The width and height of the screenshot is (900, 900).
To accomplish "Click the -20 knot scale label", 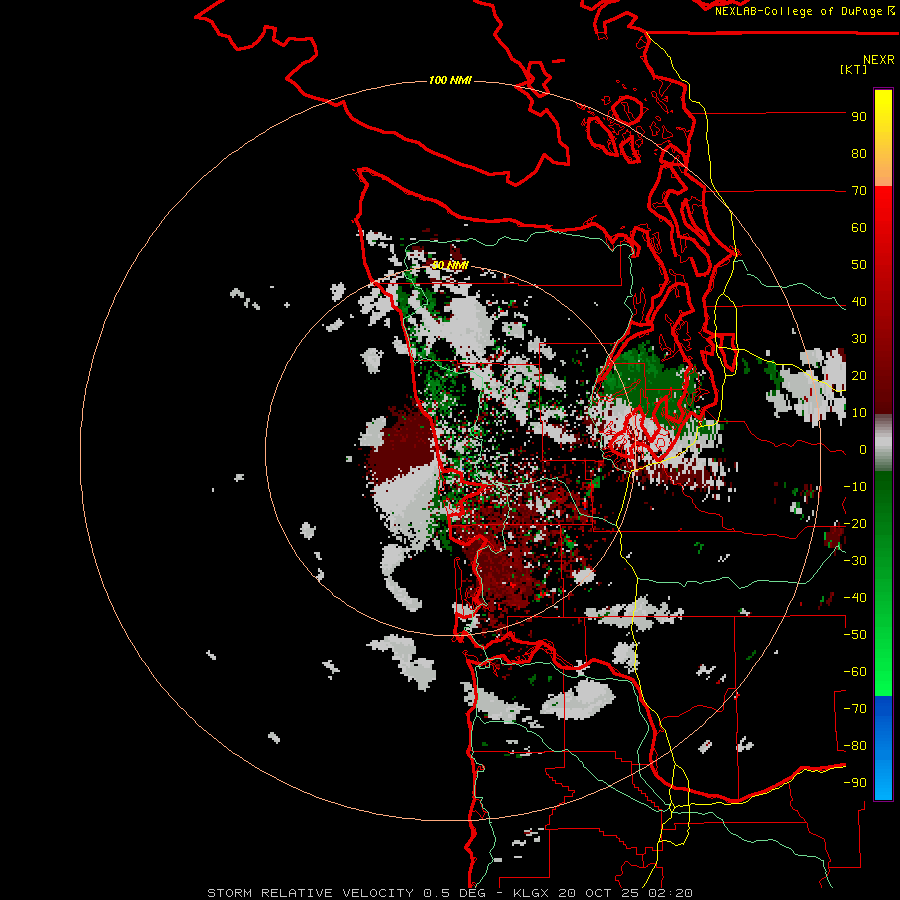I will pyautogui.click(x=855, y=524).
